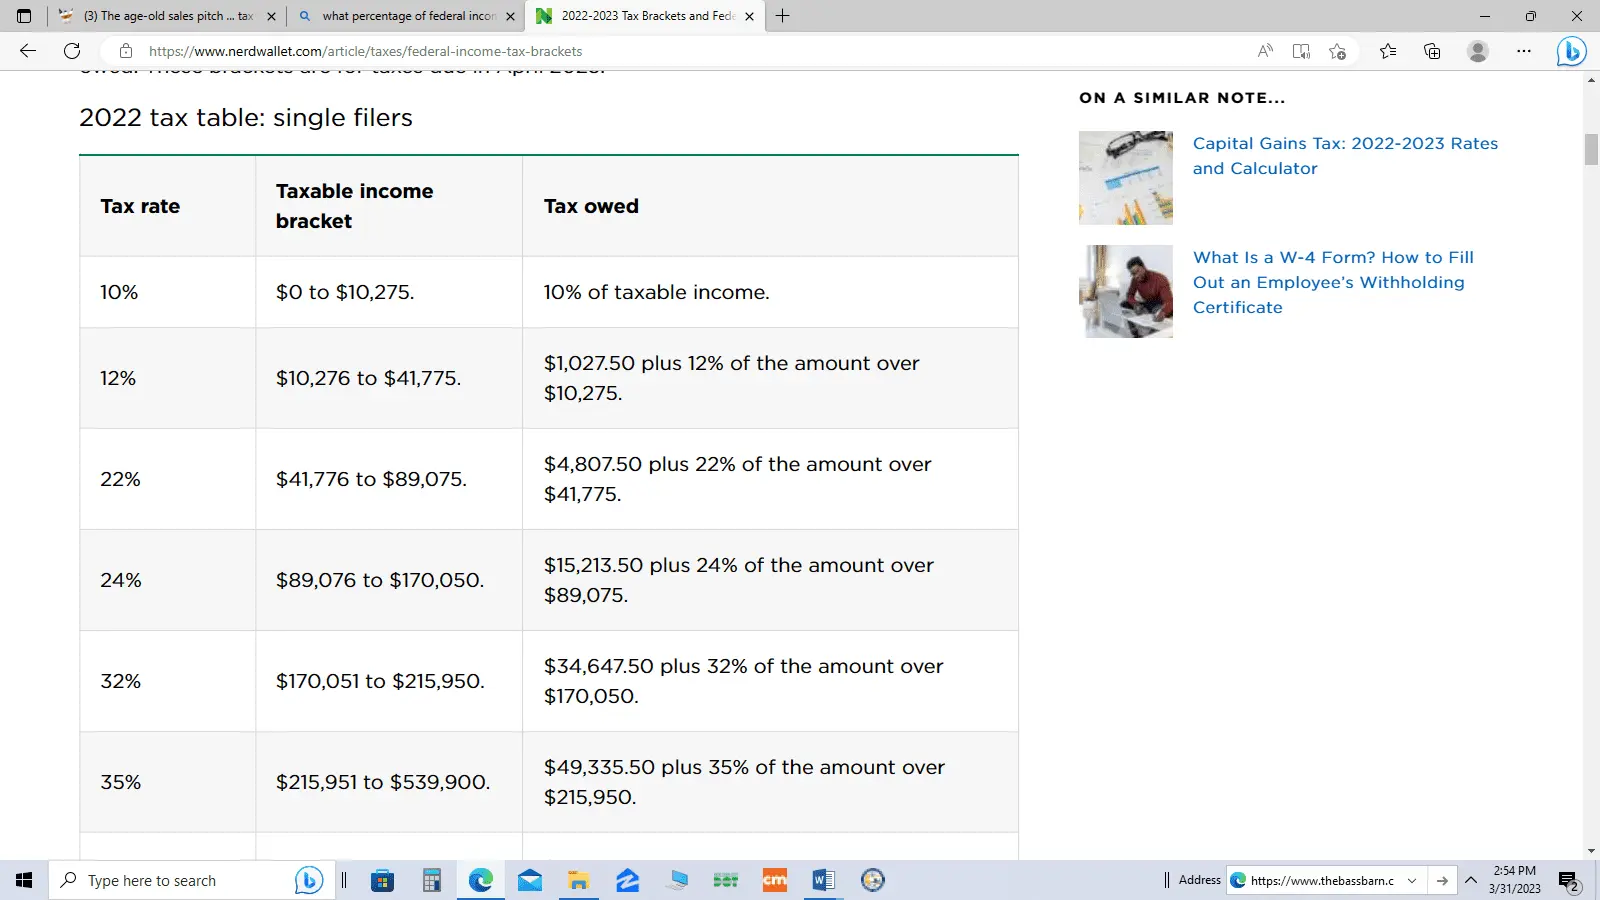Add this page to favorites
Image resolution: width=1600 pixels, height=900 pixels.
click(x=1338, y=51)
